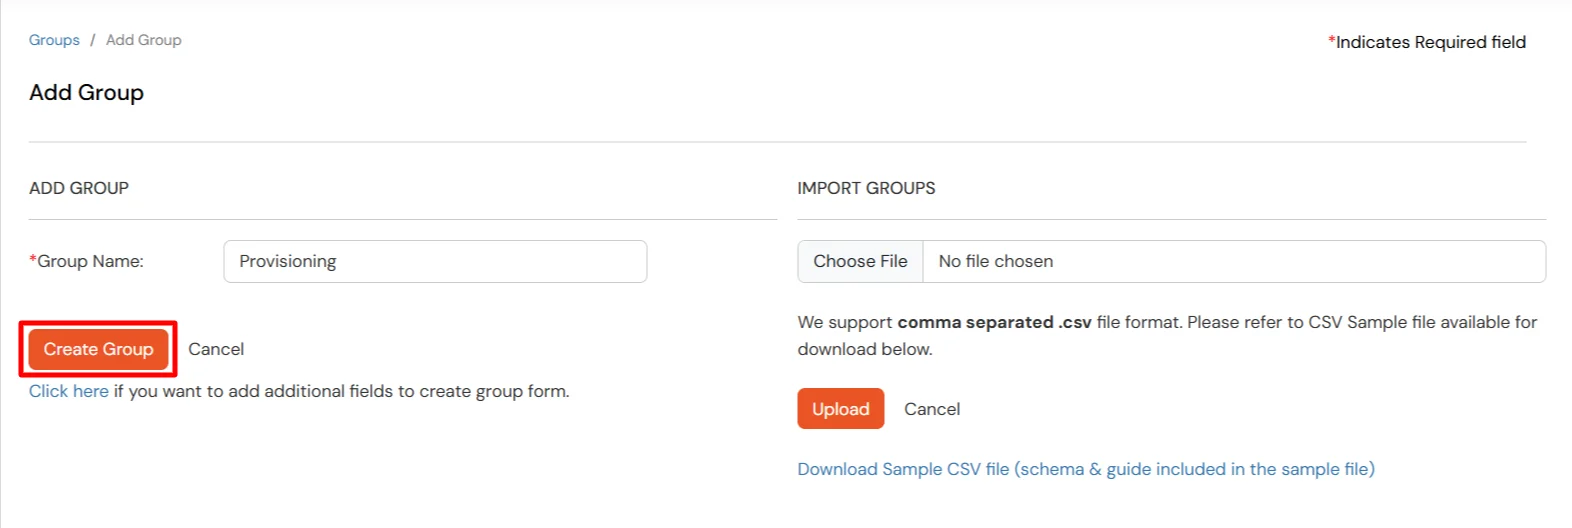Download the Sample CSV file link

(1085, 469)
